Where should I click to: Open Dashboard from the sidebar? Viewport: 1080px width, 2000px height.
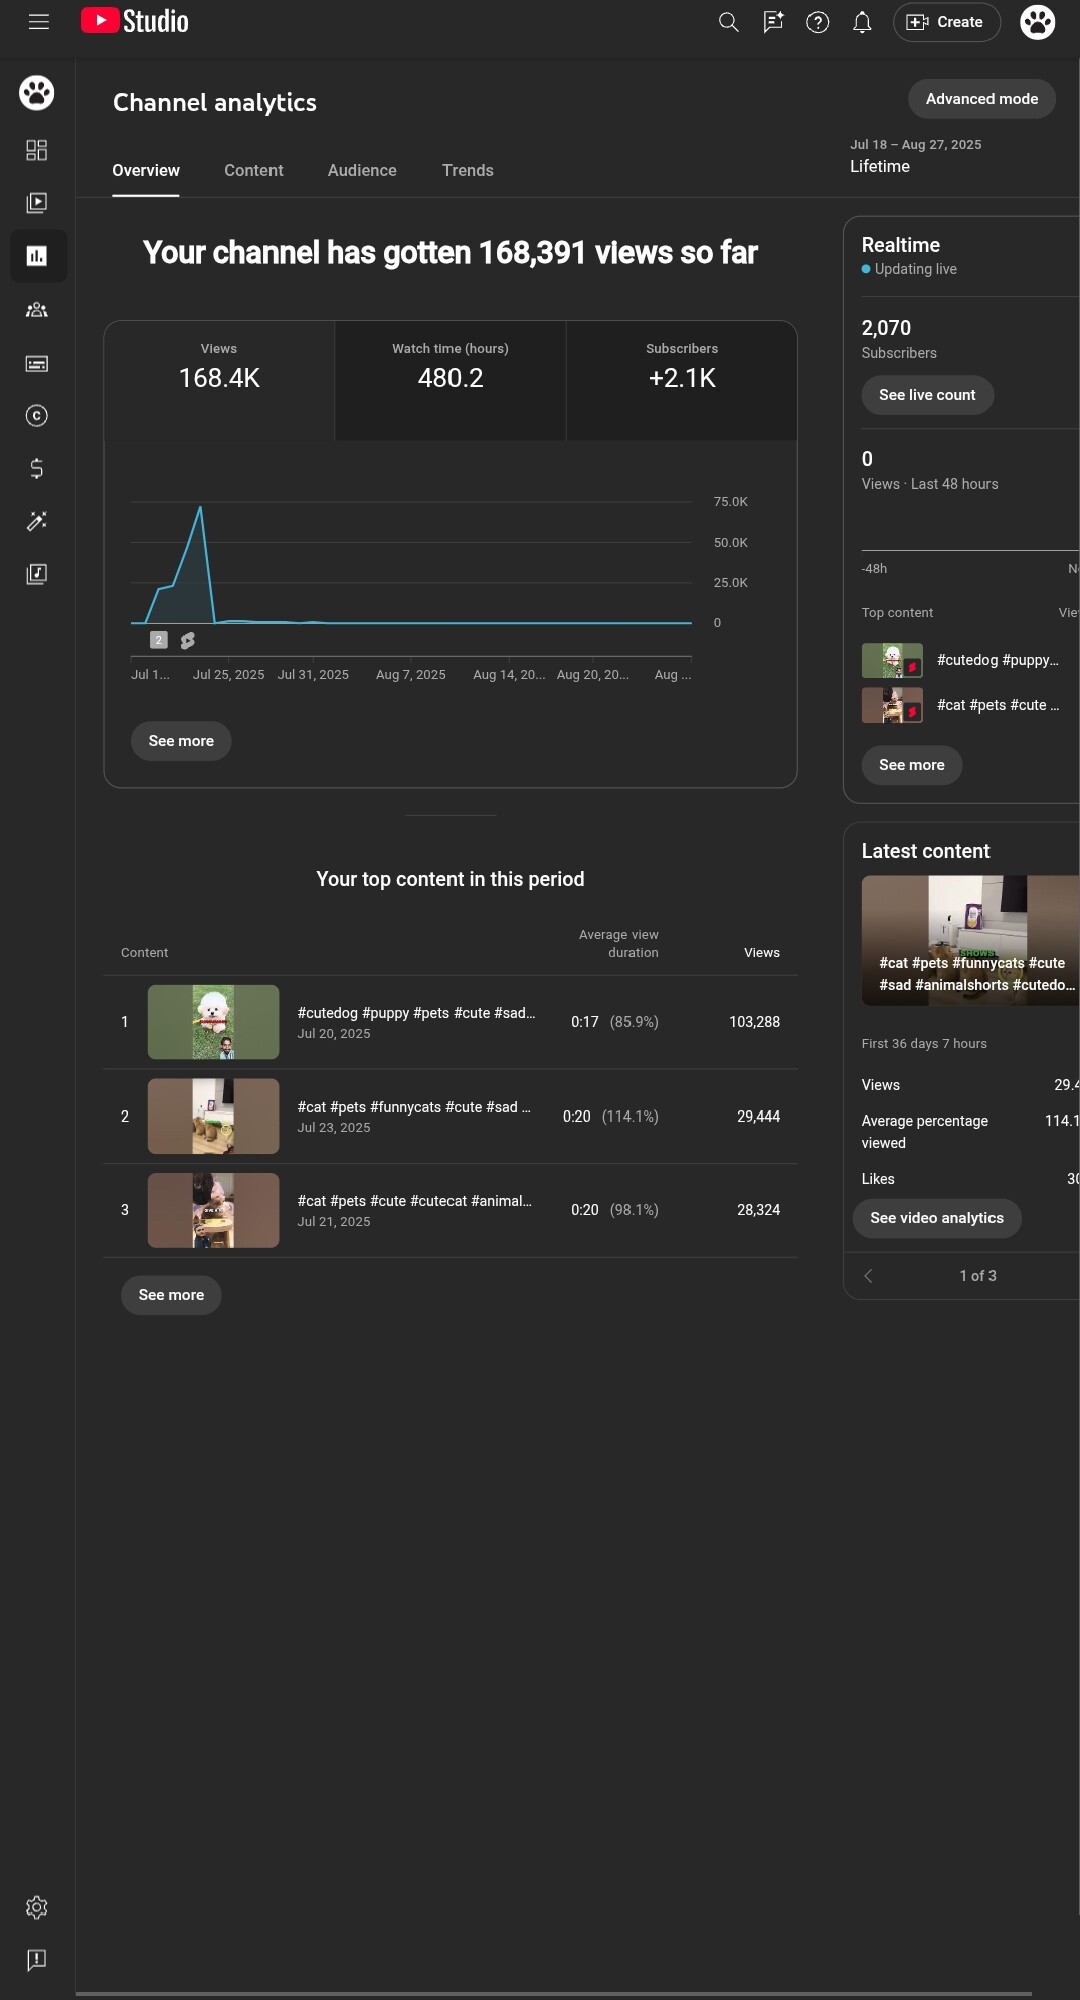coord(37,150)
